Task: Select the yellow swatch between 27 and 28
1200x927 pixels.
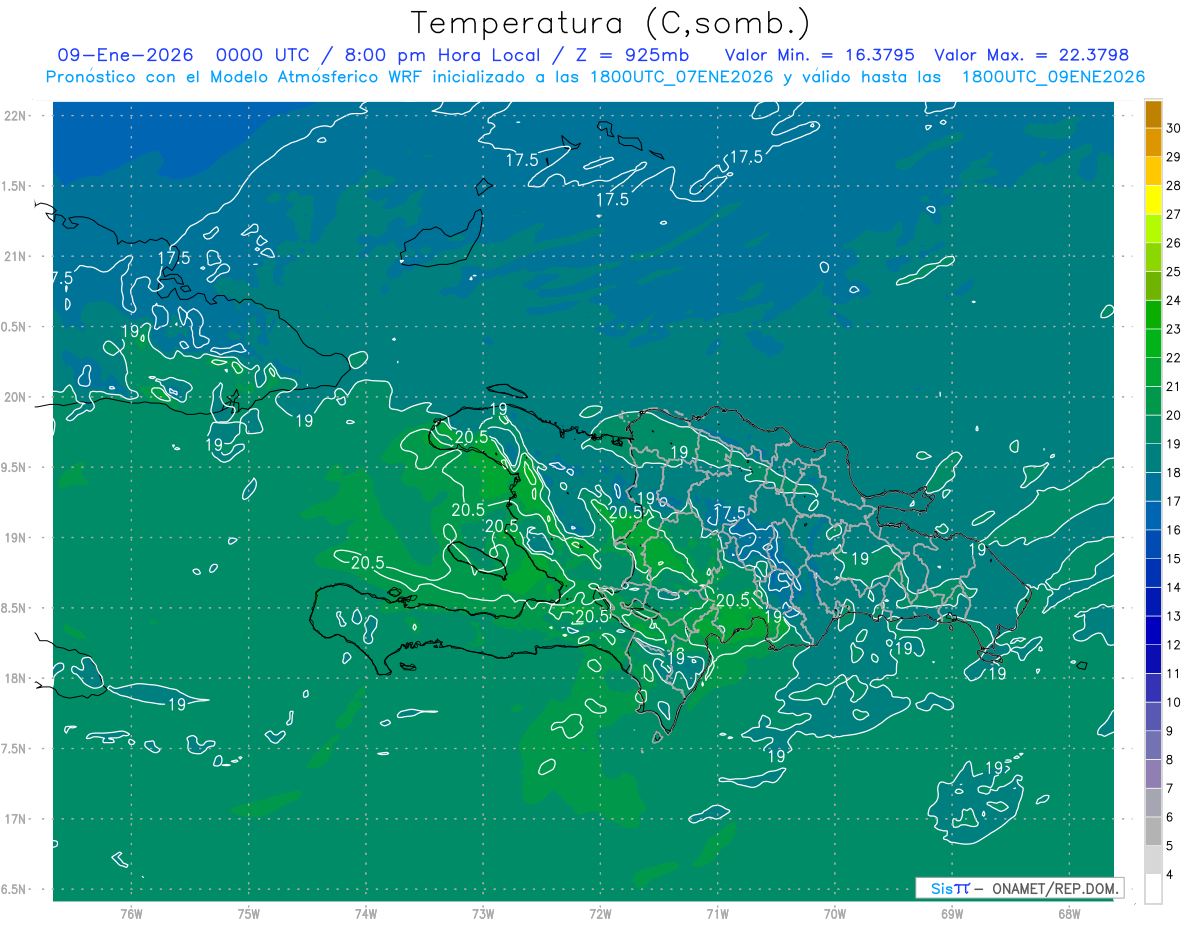Action: coord(1153,200)
